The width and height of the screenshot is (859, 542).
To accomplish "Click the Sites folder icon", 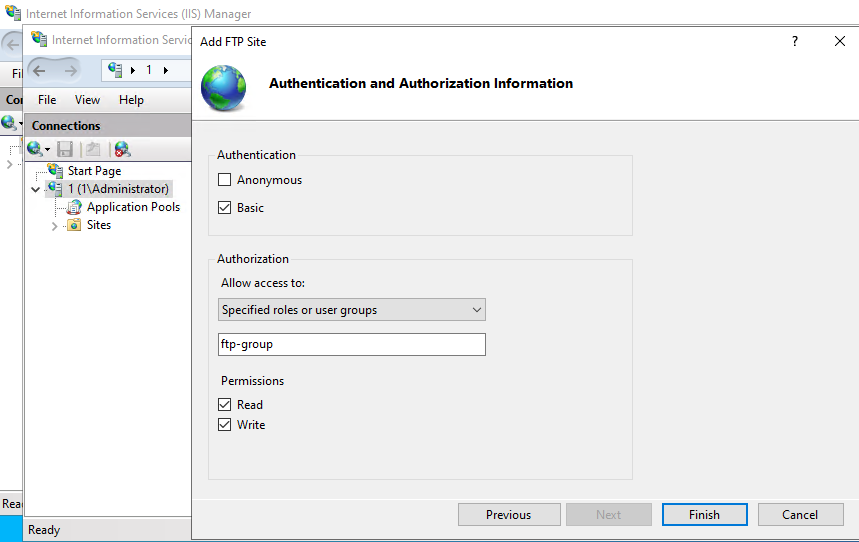I will 74,225.
